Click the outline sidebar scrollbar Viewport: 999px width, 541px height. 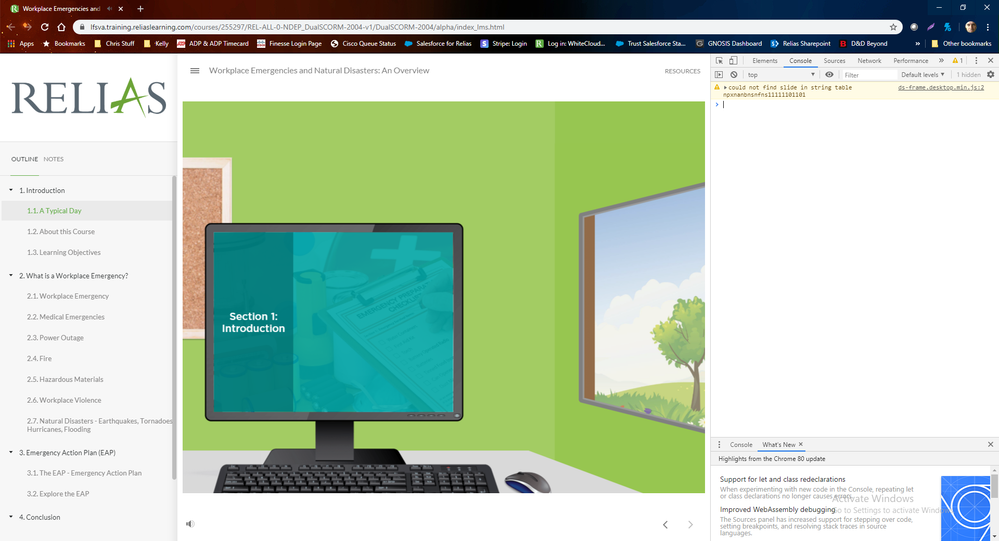click(x=174, y=328)
